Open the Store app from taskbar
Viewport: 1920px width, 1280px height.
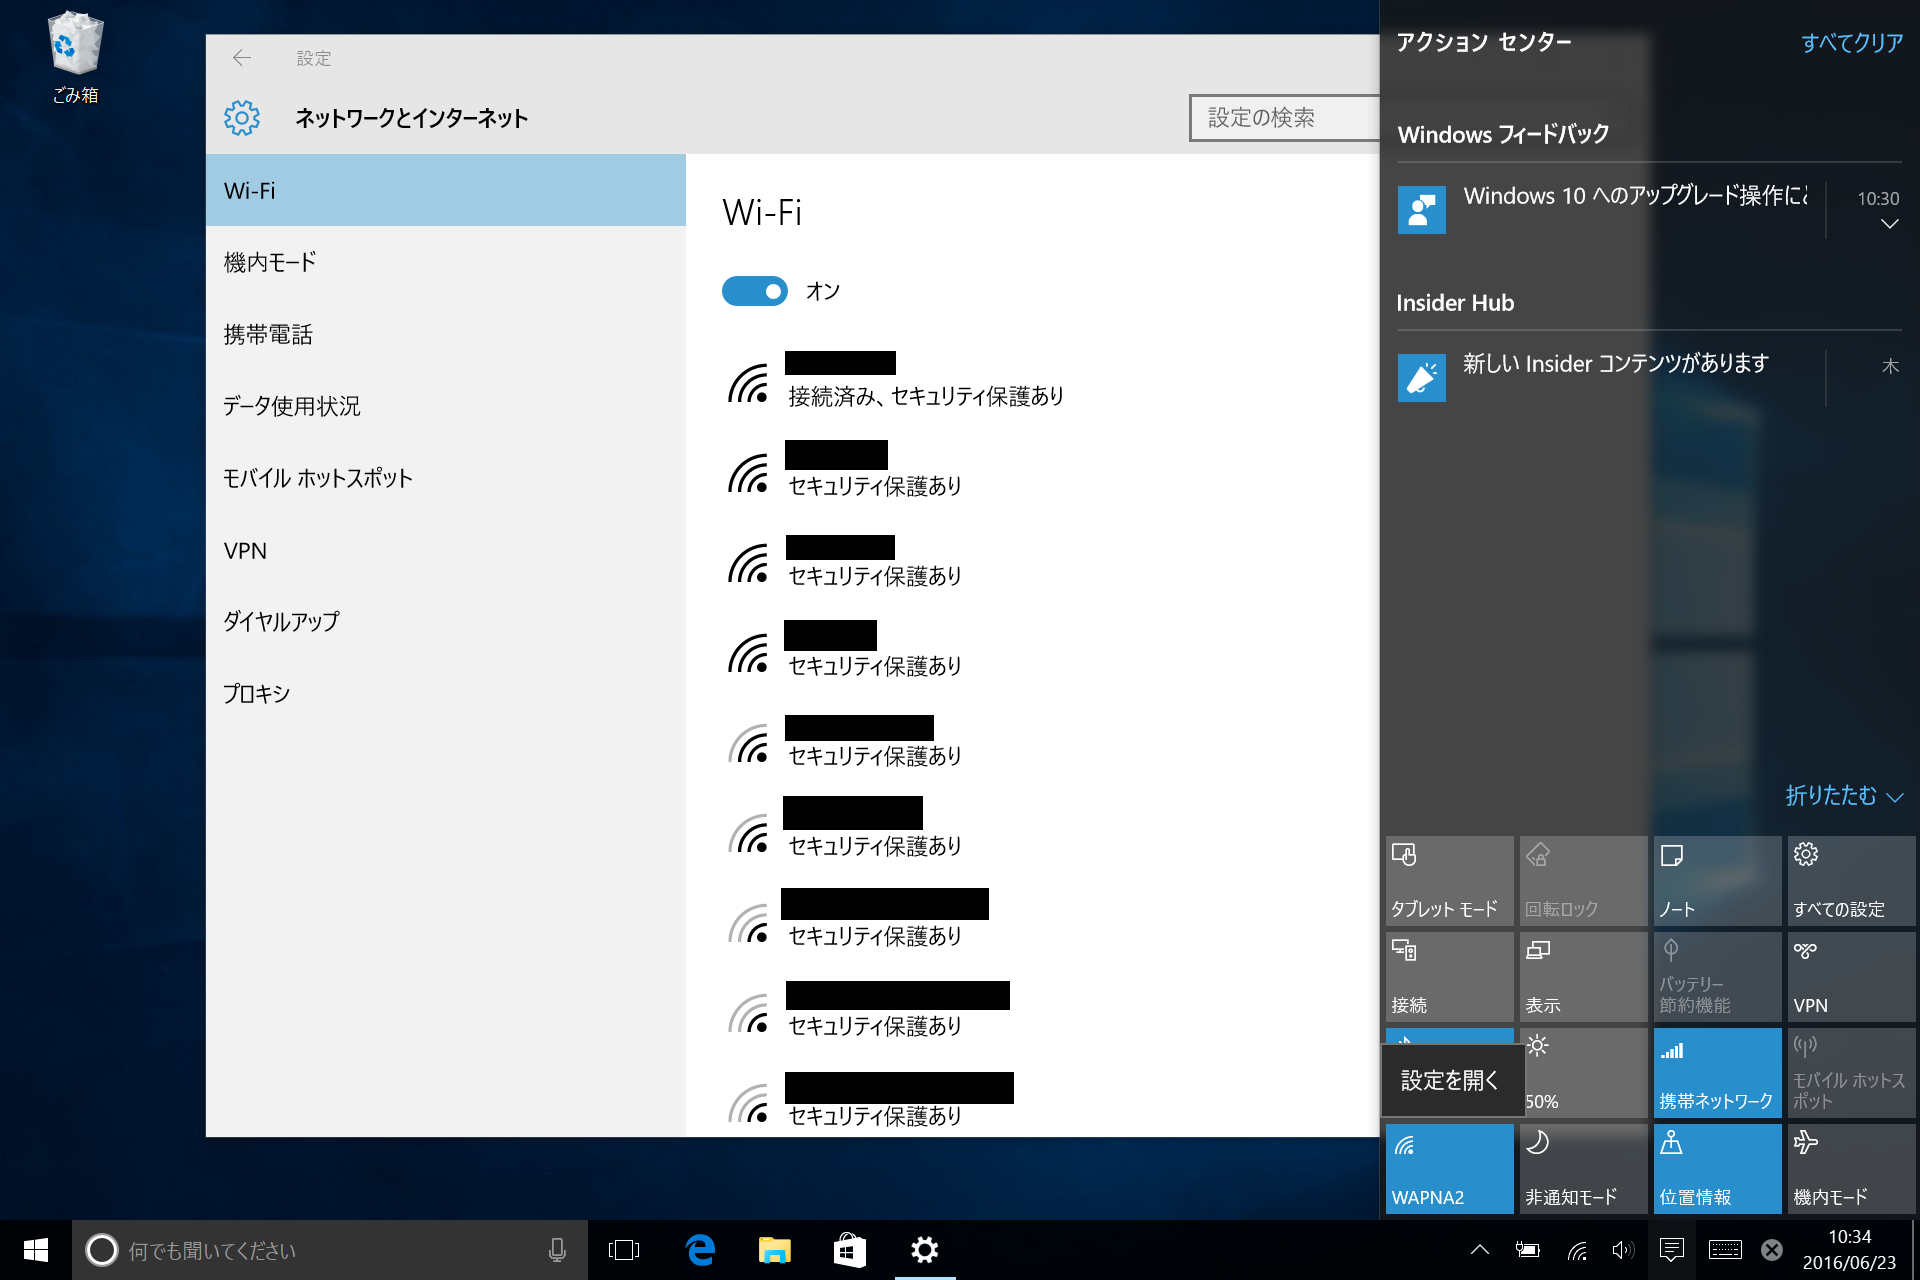(849, 1250)
